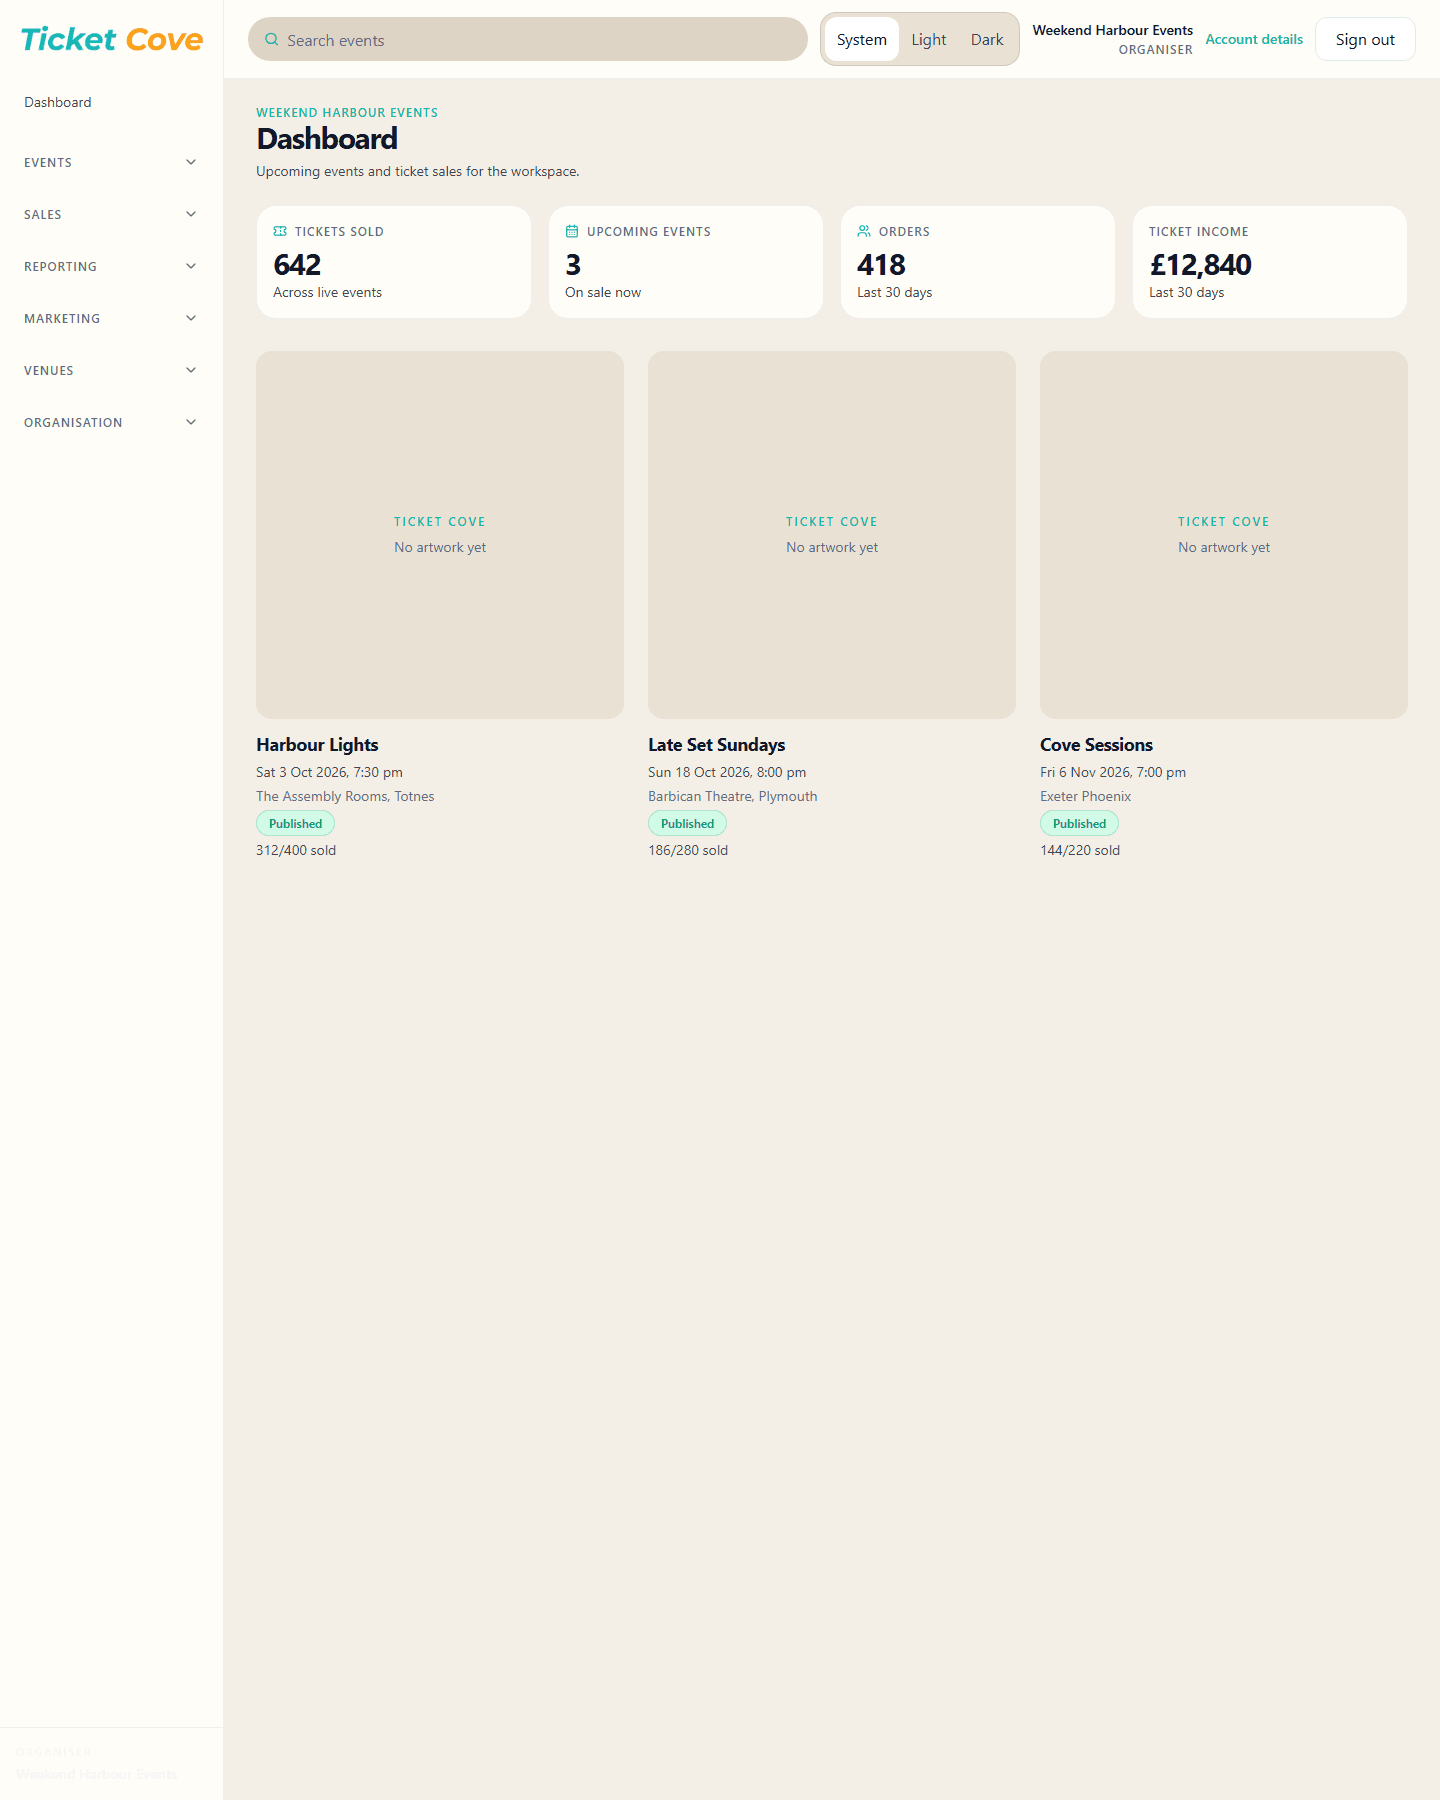1440x1800 pixels.
Task: Open Account details link
Action: (x=1254, y=39)
